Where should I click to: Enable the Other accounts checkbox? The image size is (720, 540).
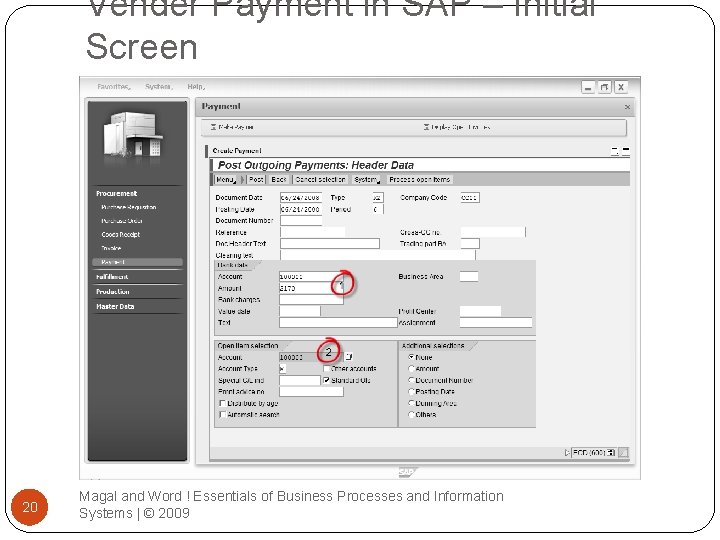point(326,368)
